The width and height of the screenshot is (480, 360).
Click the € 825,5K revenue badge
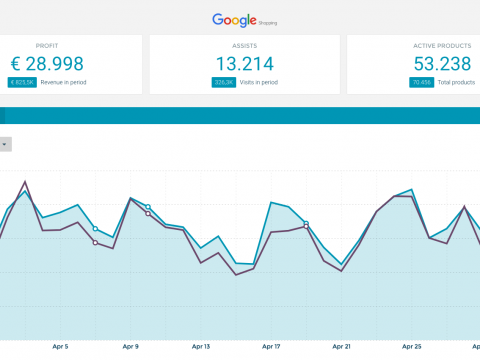pos(22,82)
